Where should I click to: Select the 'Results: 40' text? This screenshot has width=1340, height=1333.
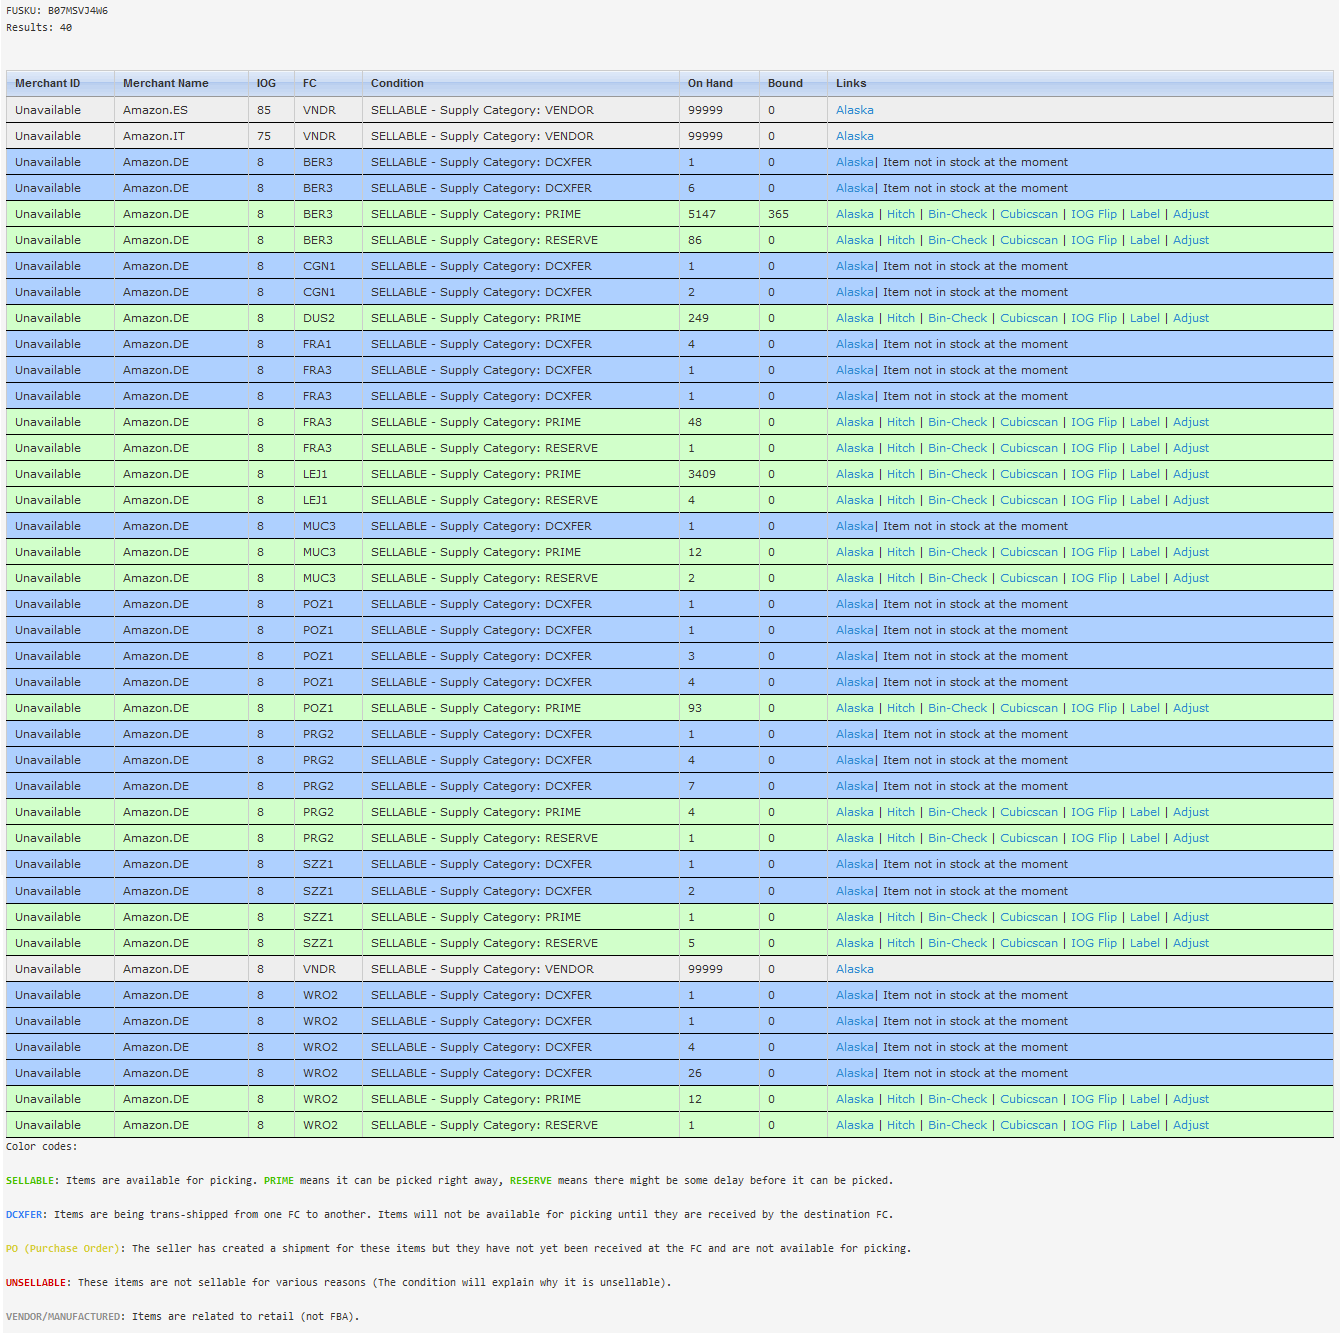coord(39,27)
